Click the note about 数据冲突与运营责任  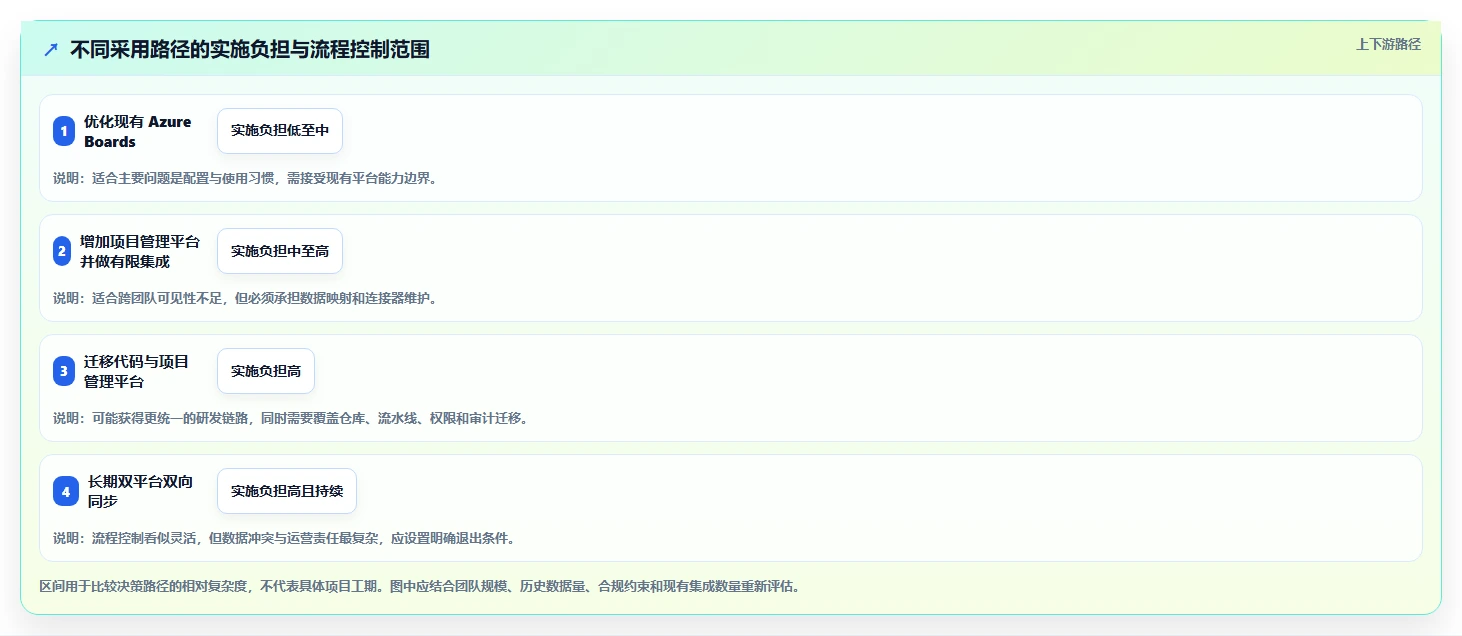285,538
